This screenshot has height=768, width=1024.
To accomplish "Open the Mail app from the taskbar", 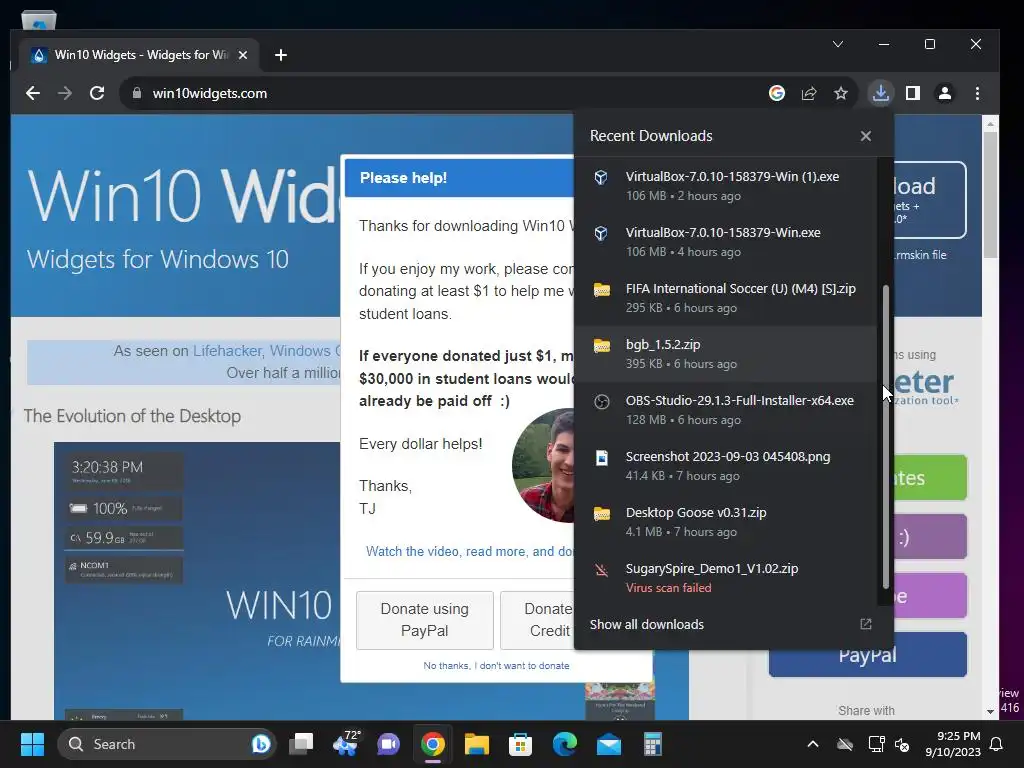I will click(x=609, y=744).
